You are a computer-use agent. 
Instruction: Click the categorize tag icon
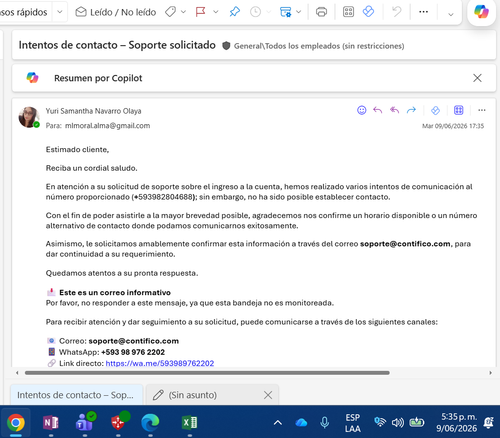click(170, 12)
